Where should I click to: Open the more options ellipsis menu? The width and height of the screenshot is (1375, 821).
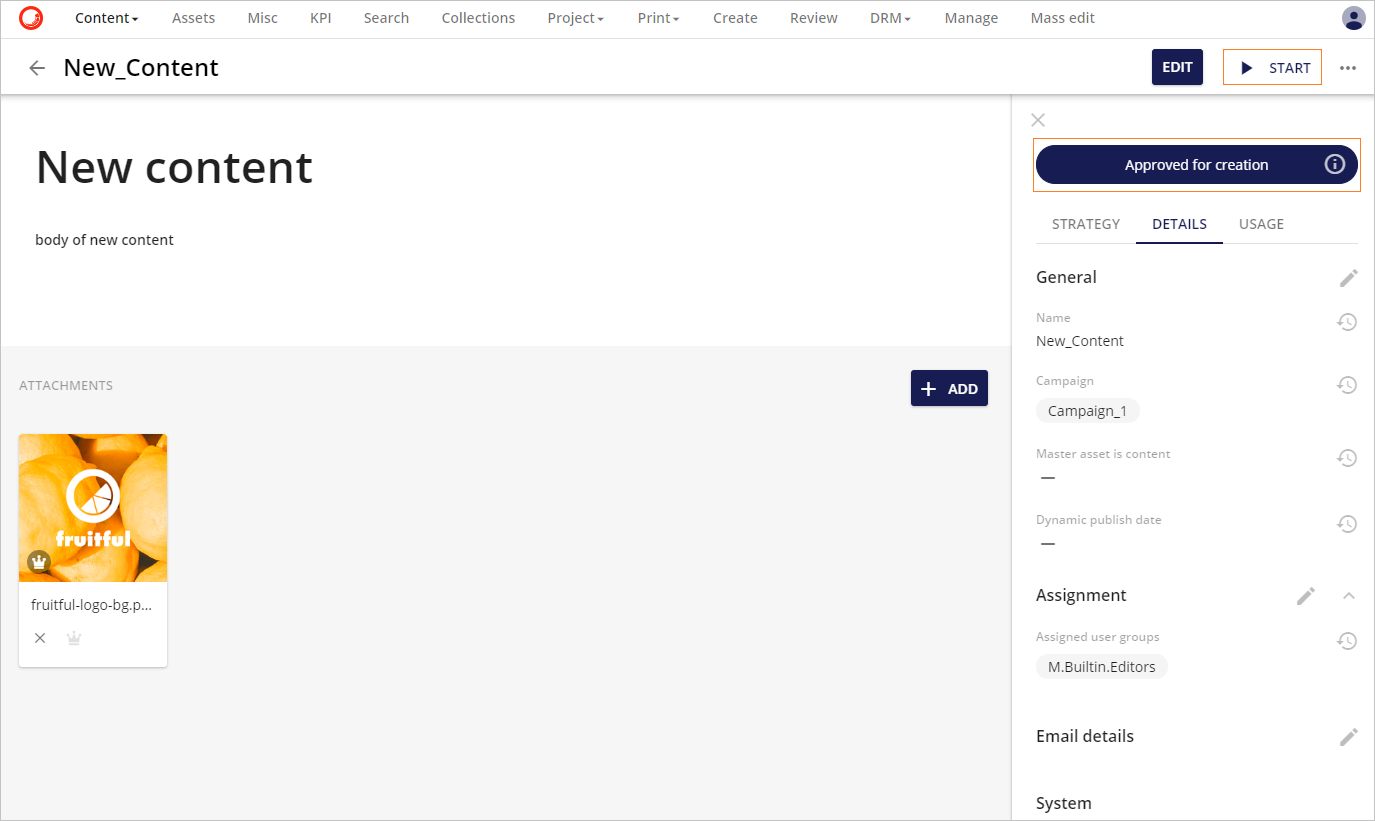click(1348, 67)
